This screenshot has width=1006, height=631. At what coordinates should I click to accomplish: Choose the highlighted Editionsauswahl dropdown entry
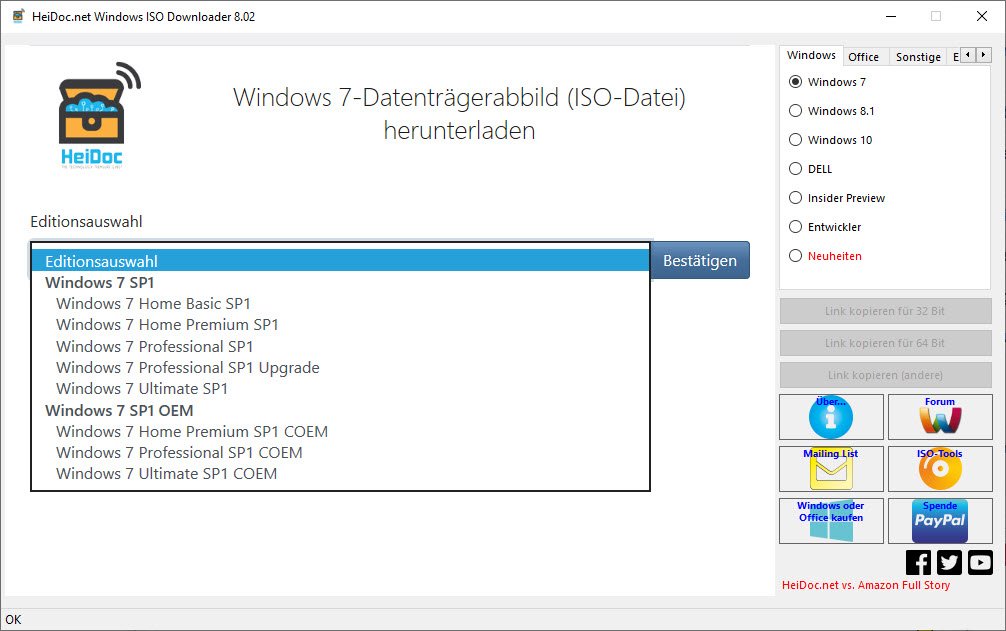[x=340, y=261]
